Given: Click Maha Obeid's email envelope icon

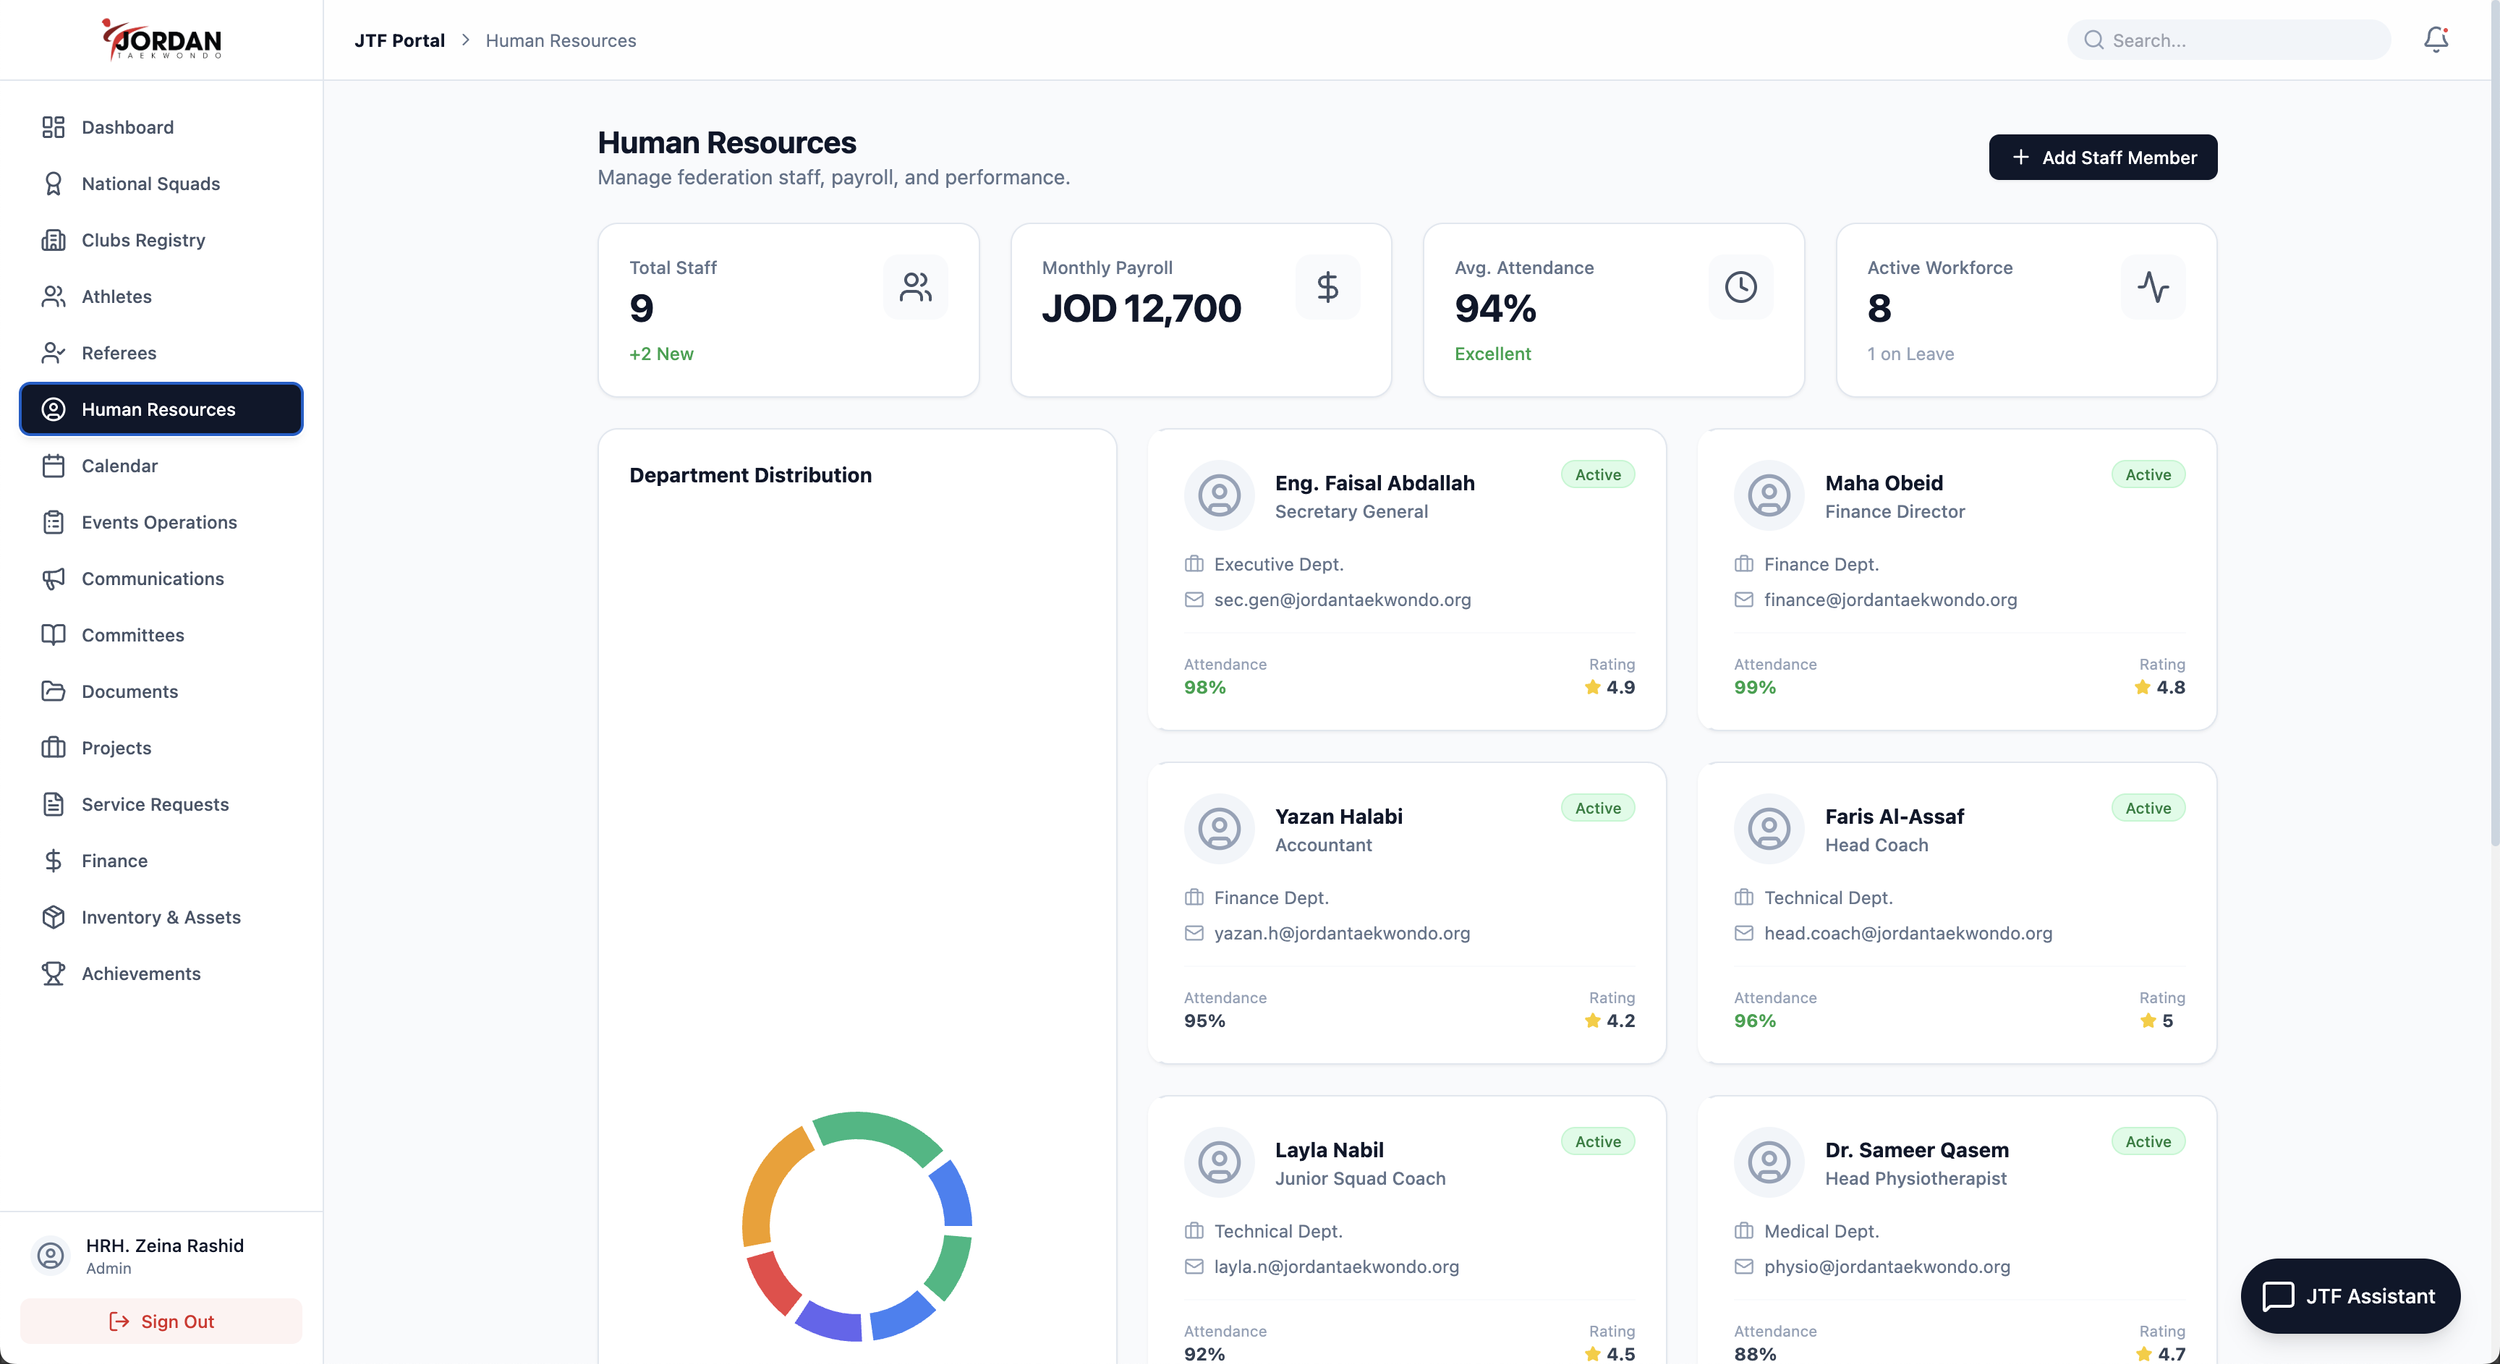Looking at the screenshot, I should tap(1744, 600).
